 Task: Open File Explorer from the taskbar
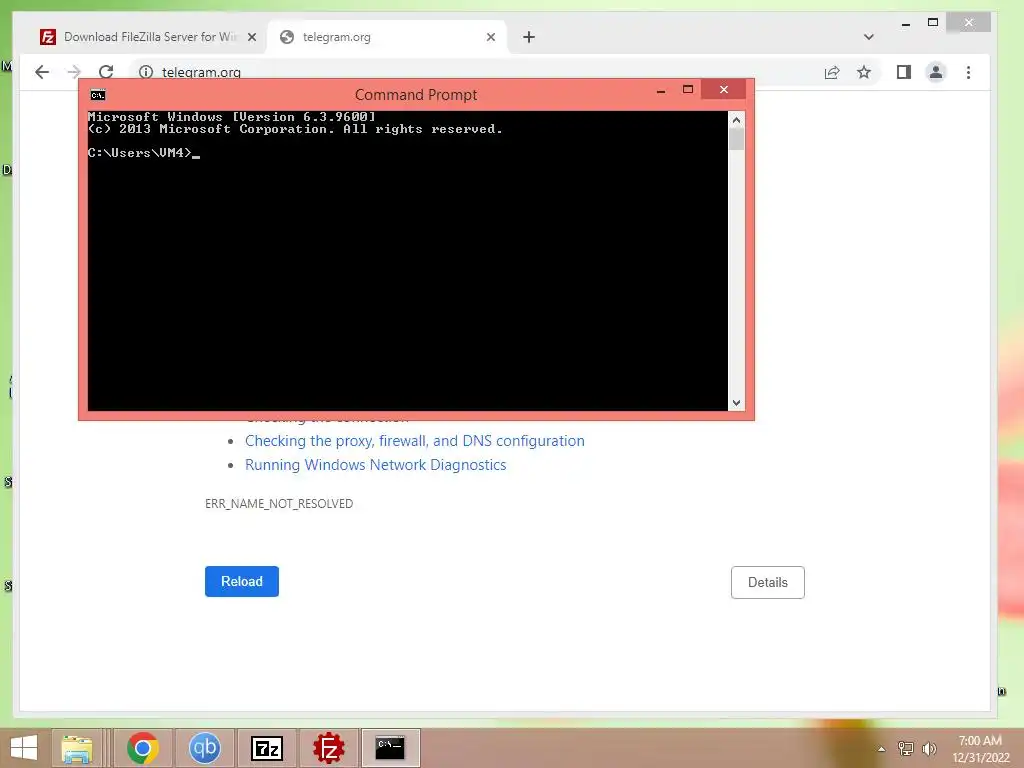(77, 748)
